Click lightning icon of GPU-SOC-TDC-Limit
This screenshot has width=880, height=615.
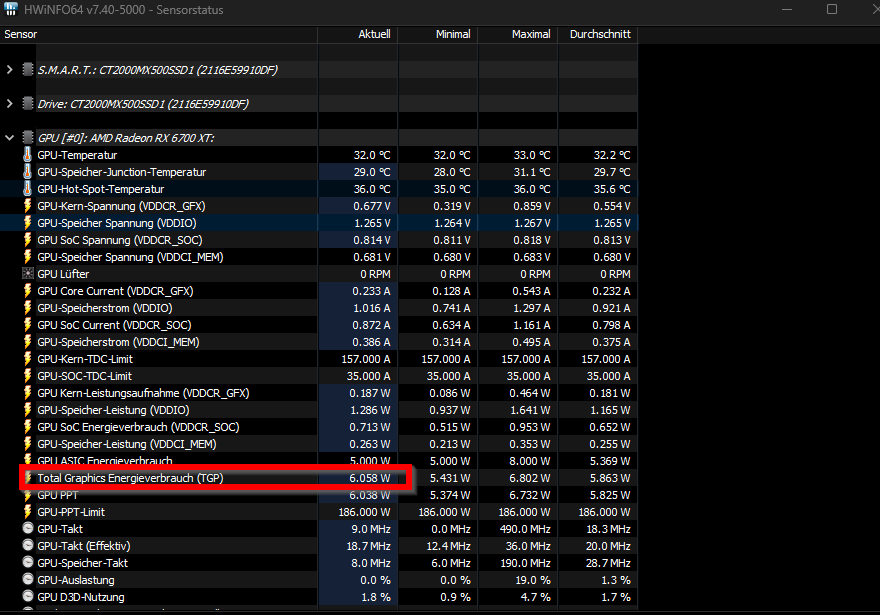coord(28,376)
